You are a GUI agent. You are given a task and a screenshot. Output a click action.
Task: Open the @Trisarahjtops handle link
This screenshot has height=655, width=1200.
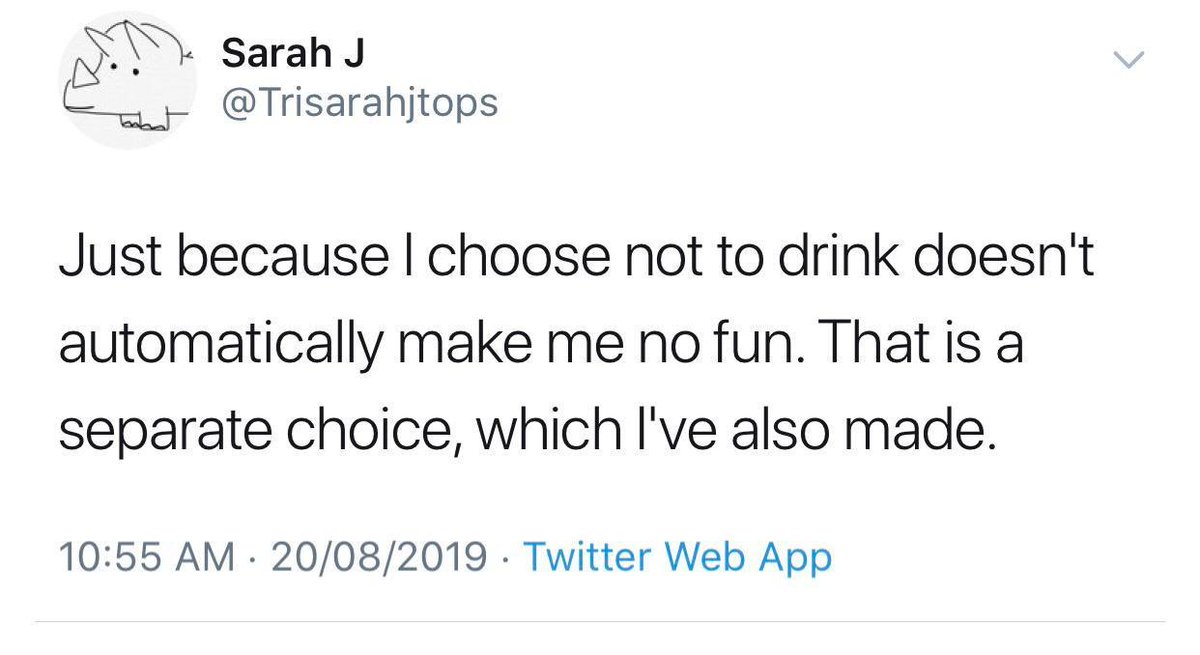[359, 103]
